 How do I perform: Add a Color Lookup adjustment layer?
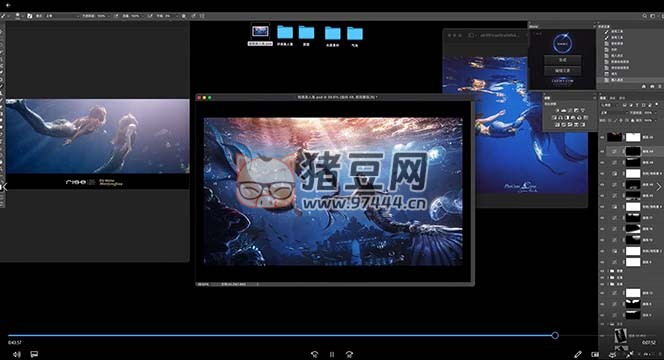pyautogui.click(x=586, y=118)
